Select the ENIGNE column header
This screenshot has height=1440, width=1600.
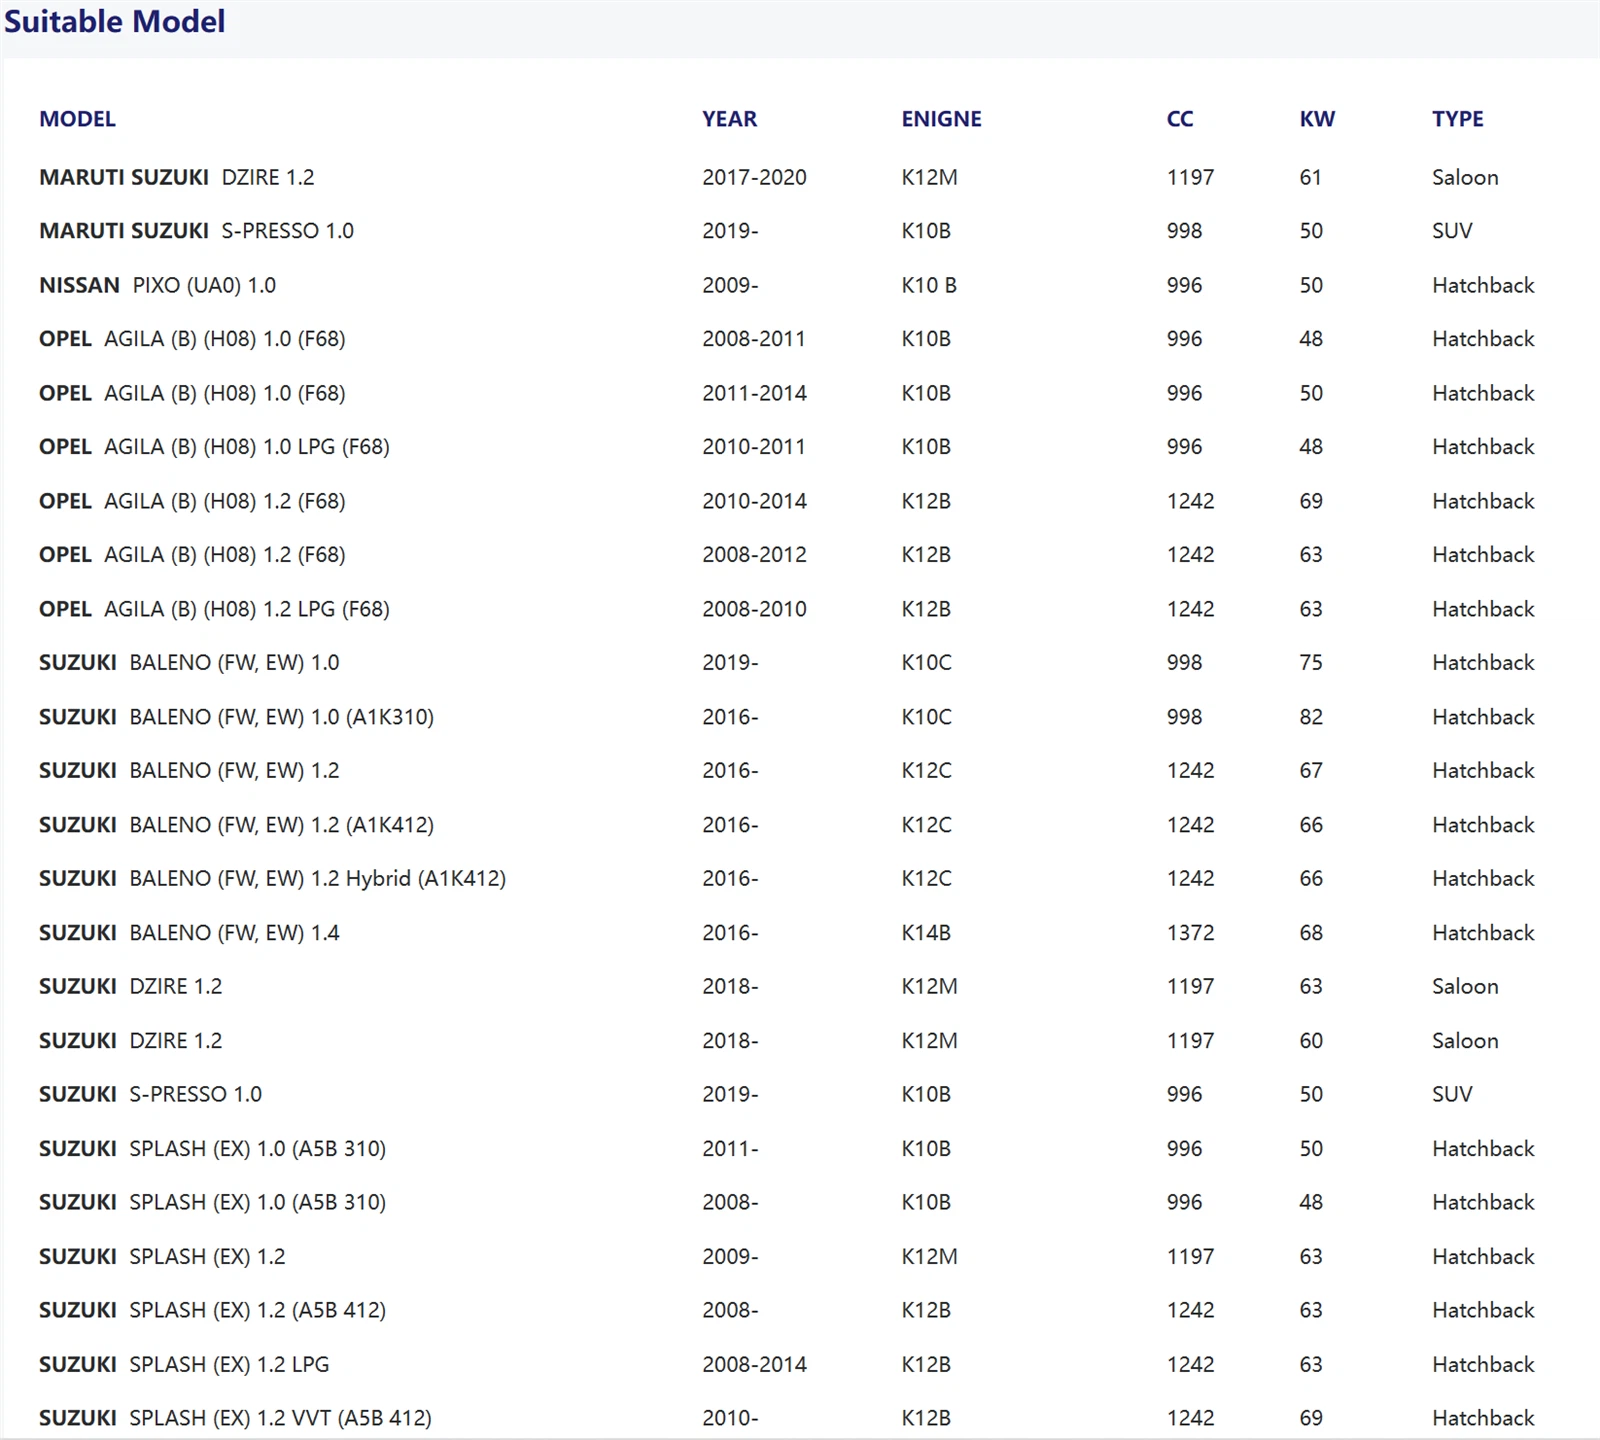tap(941, 119)
